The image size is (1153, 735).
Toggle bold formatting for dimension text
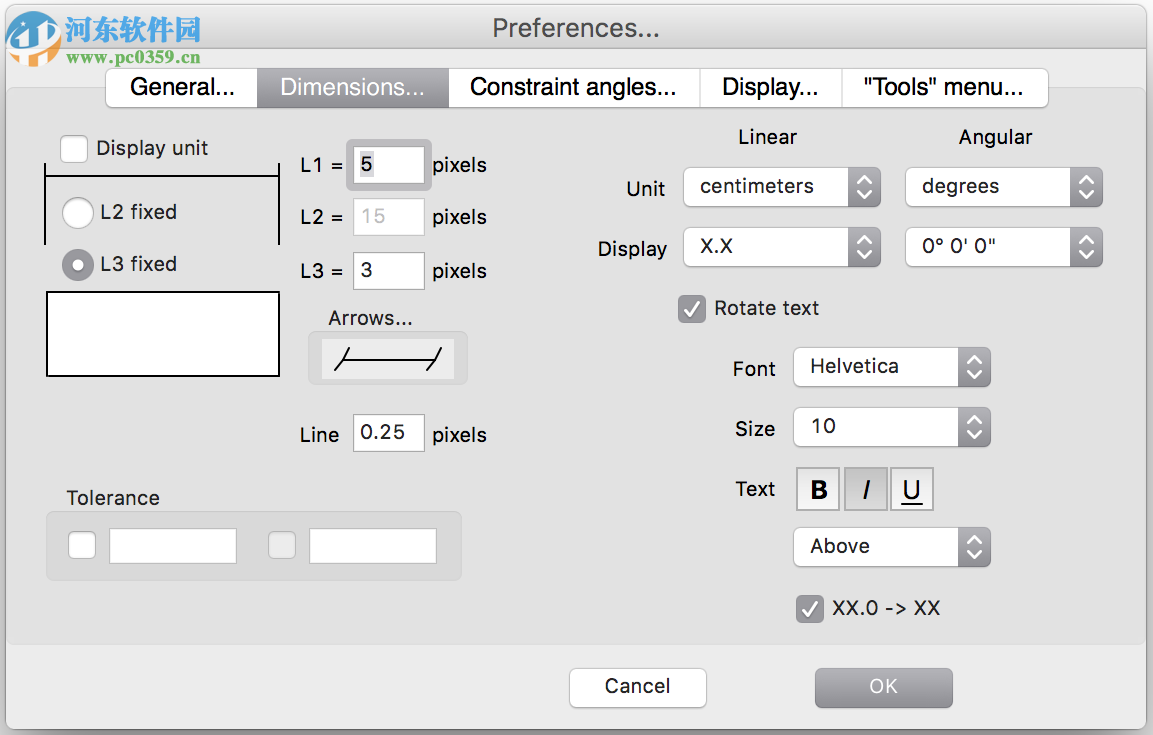click(817, 488)
